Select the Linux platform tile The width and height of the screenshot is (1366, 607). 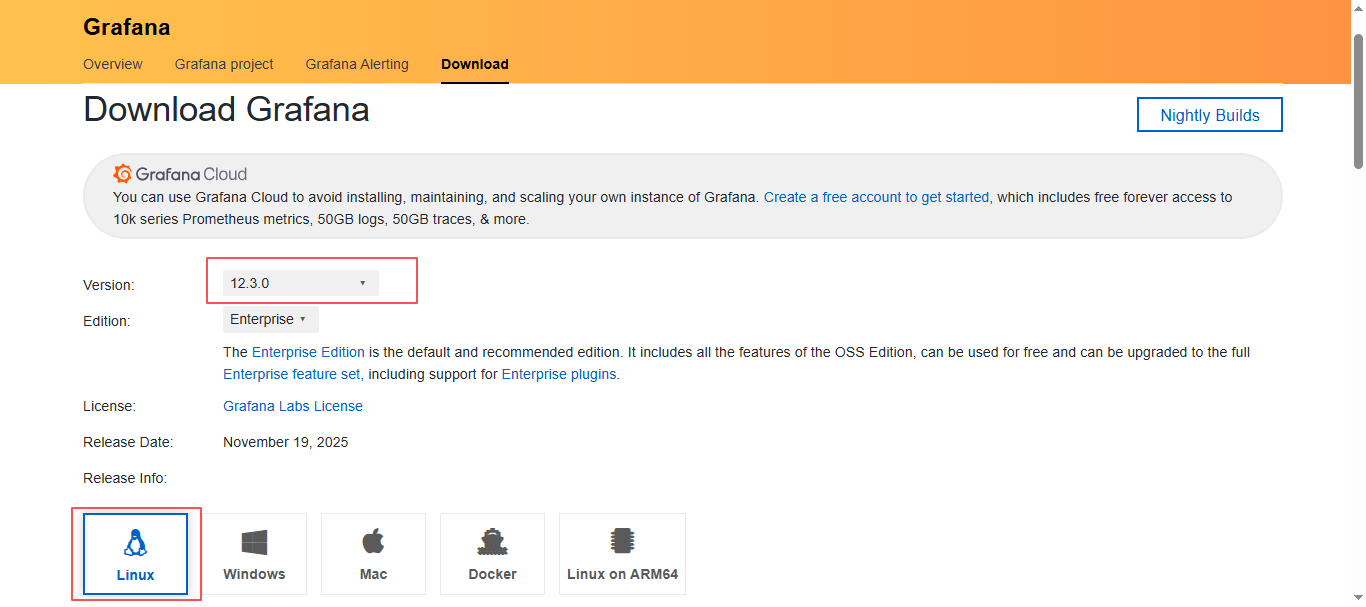tap(135, 554)
